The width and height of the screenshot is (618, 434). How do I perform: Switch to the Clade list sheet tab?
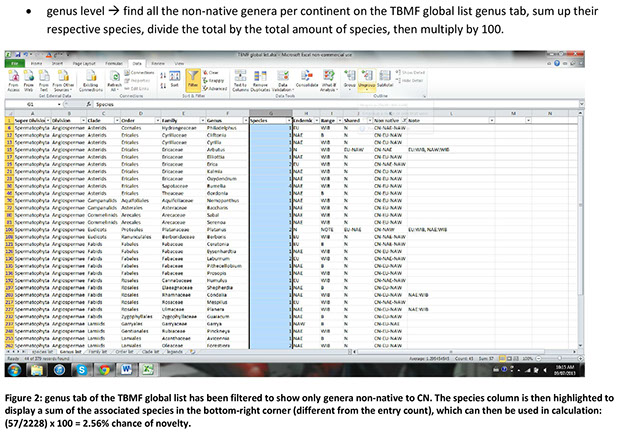150,352
